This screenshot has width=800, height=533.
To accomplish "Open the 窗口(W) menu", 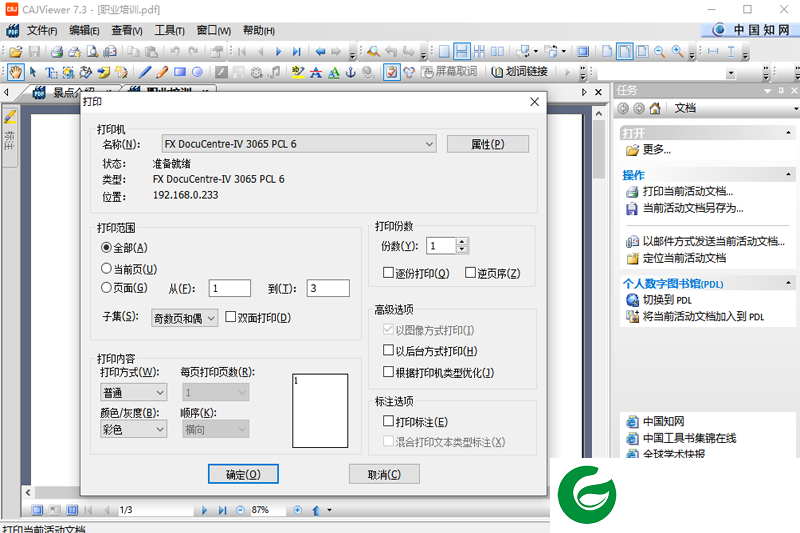I will point(214,31).
